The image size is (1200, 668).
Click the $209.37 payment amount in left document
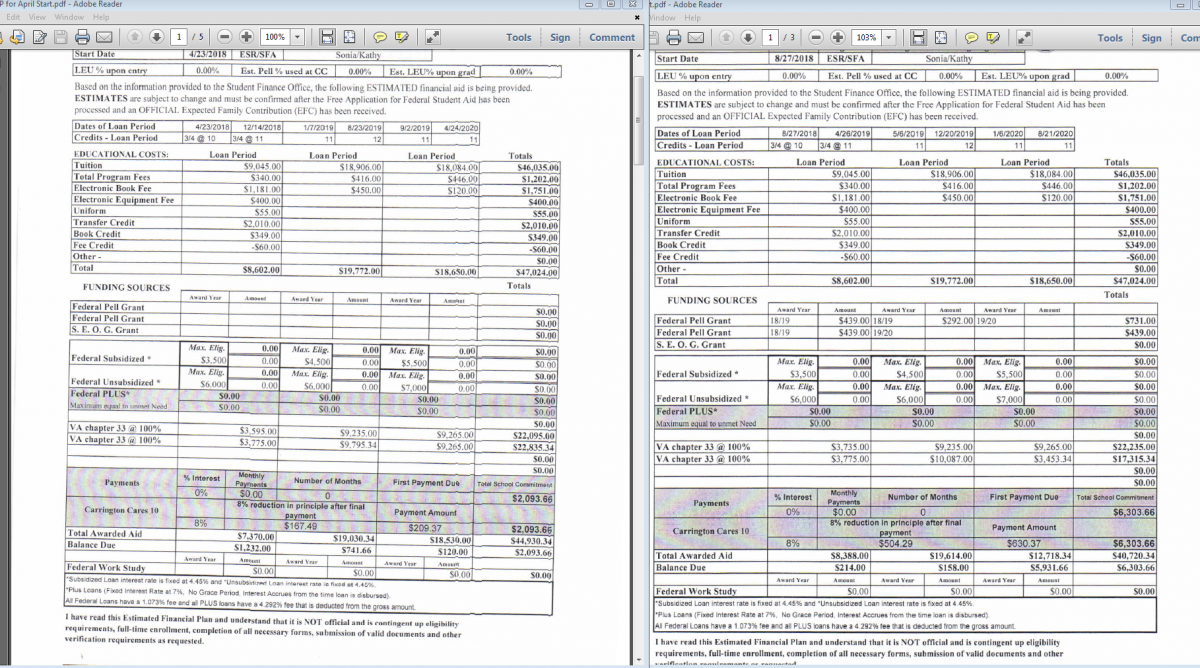[x=425, y=527]
